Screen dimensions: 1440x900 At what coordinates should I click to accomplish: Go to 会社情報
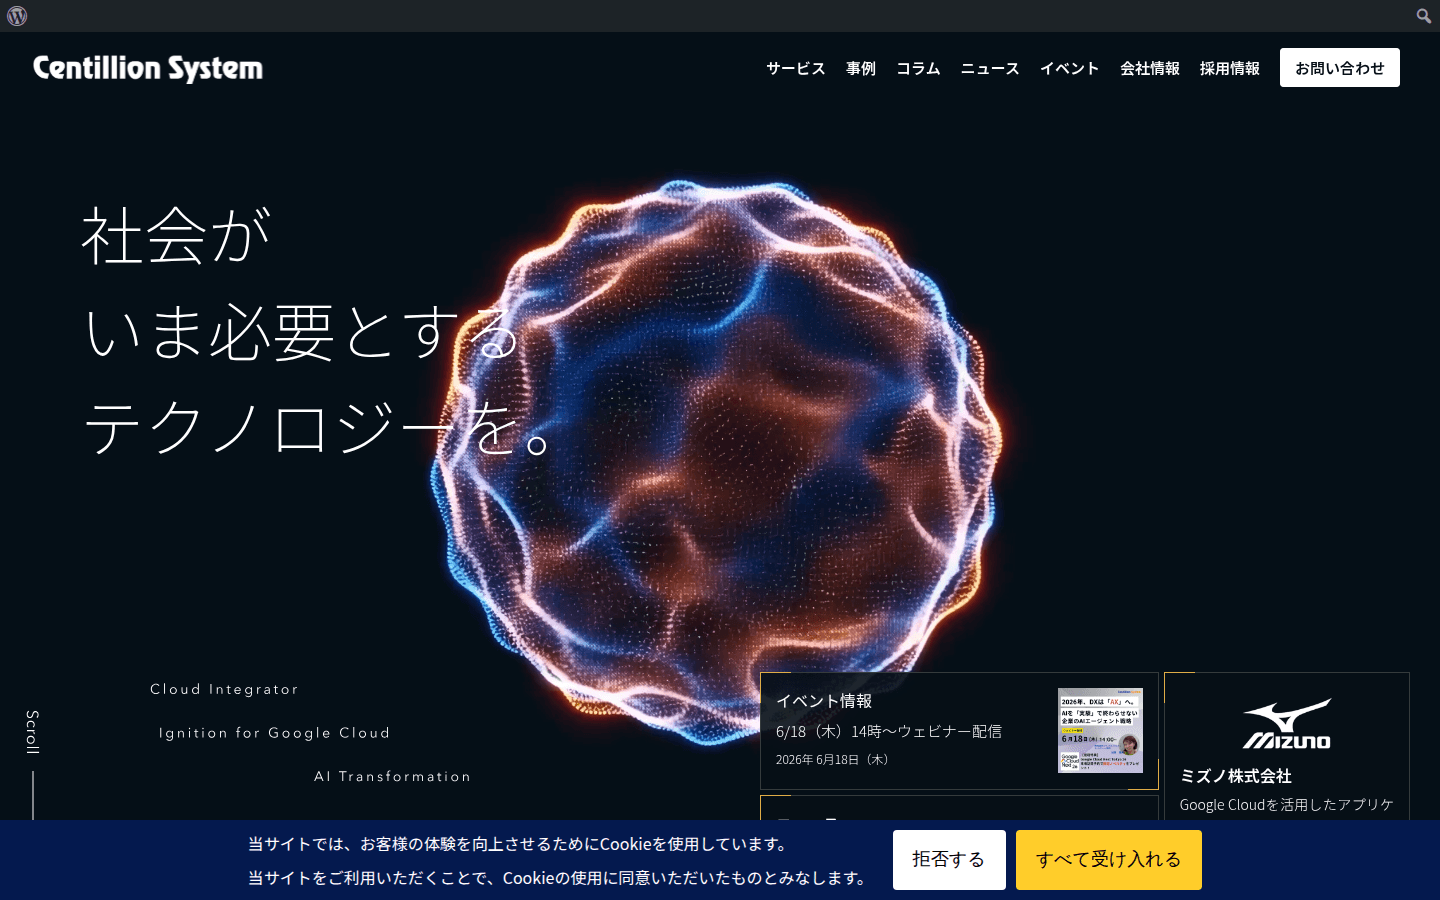pos(1150,68)
